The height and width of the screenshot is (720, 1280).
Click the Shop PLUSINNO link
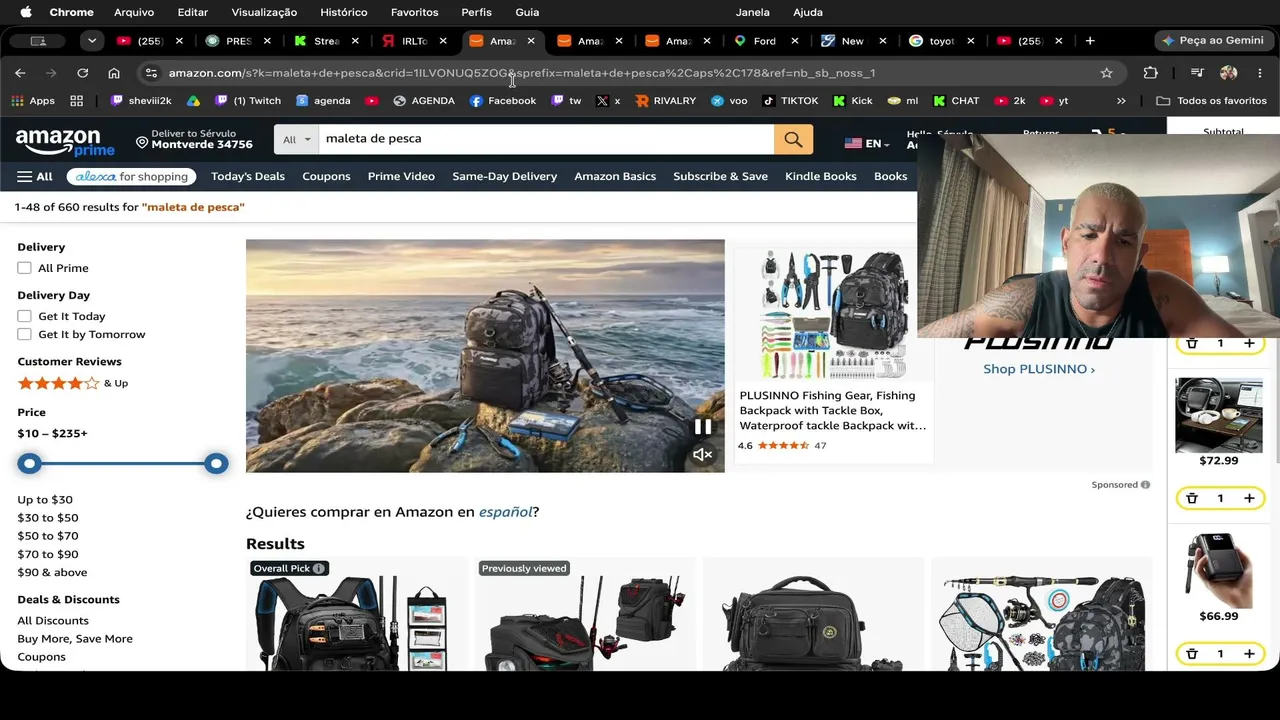pyautogui.click(x=1039, y=369)
